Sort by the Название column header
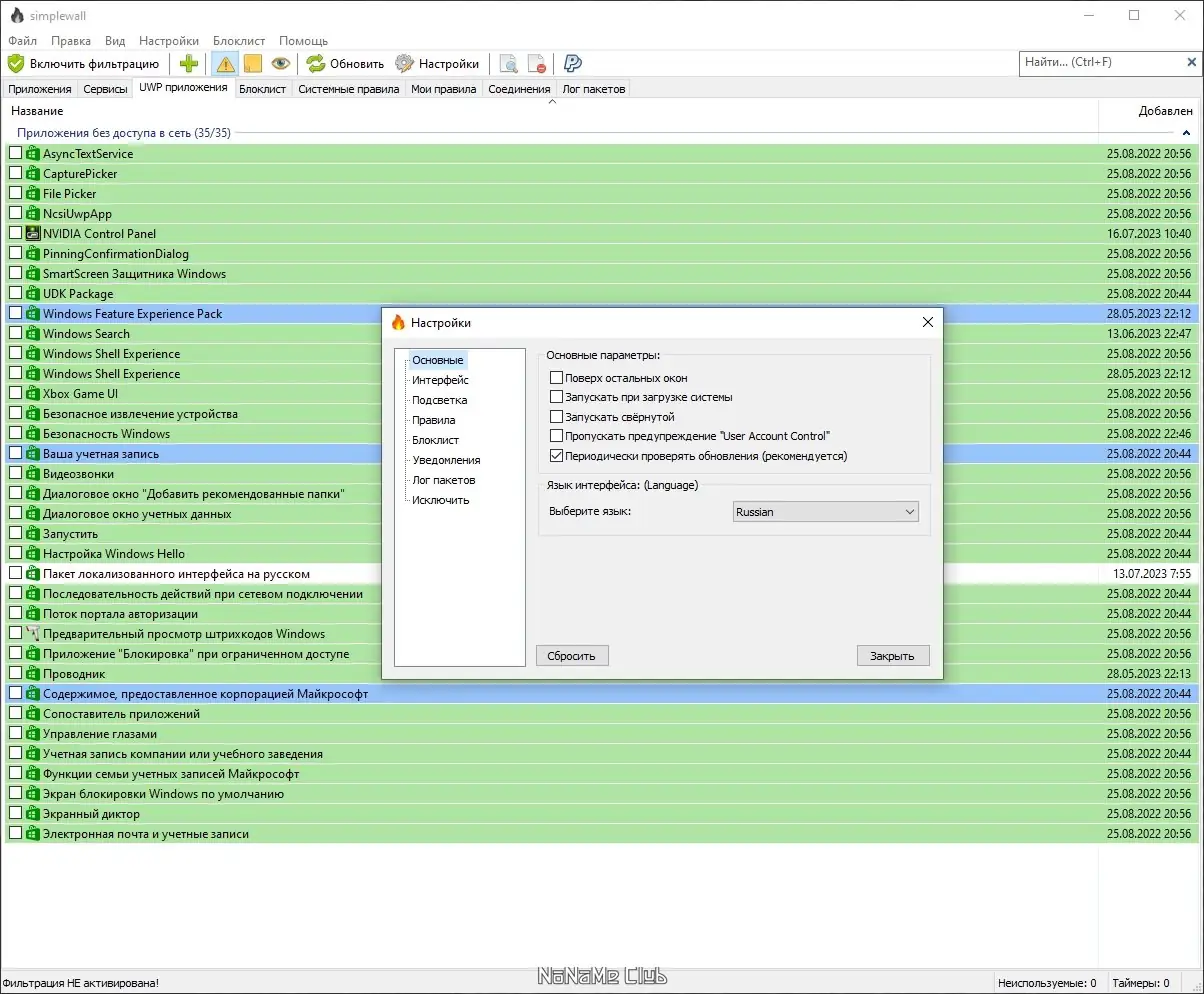This screenshot has height=994, width=1204. pos(550,111)
